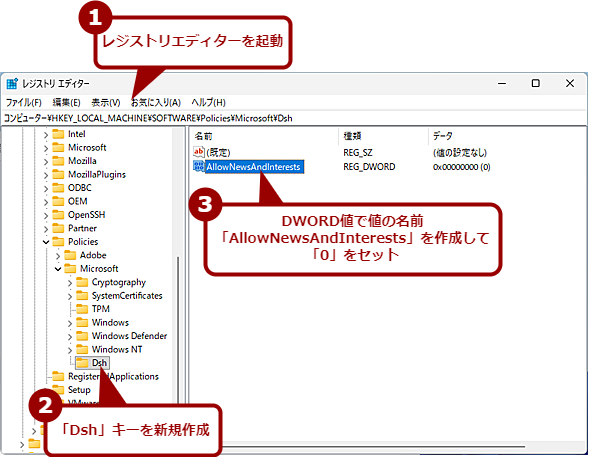Image resolution: width=589 pixels, height=457 pixels.
Task: Expand the Windows NT key
Action: [70, 350]
